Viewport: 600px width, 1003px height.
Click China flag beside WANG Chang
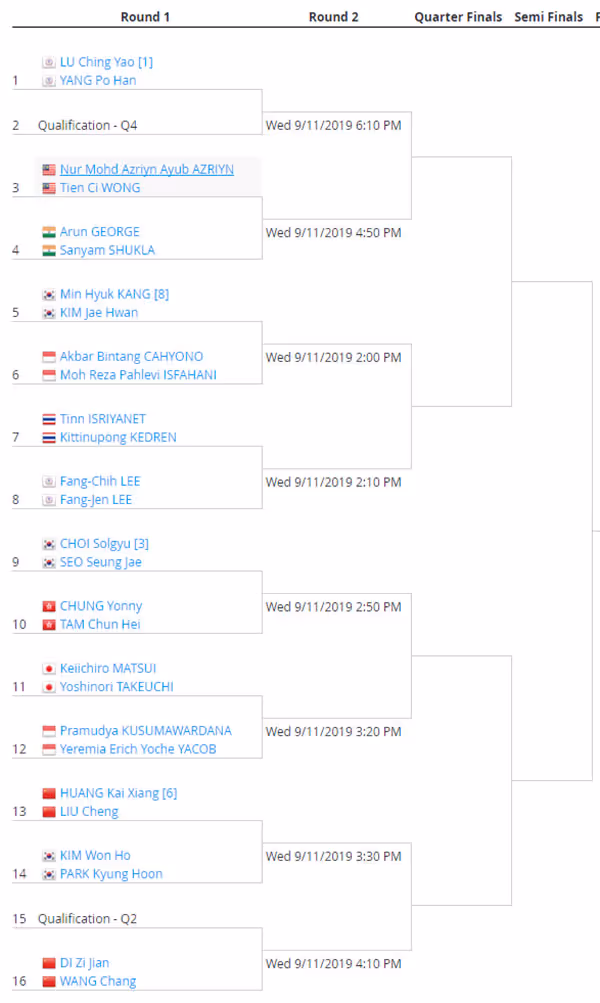click(49, 981)
